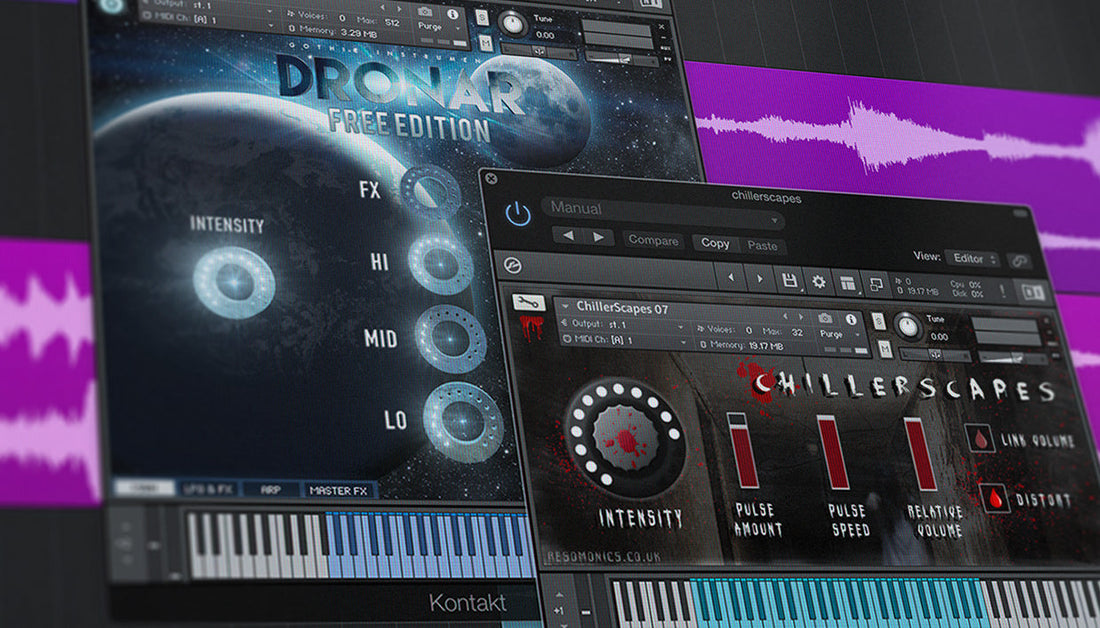Toggle Link Volume switch
The height and width of the screenshot is (628, 1100).
coord(980,439)
